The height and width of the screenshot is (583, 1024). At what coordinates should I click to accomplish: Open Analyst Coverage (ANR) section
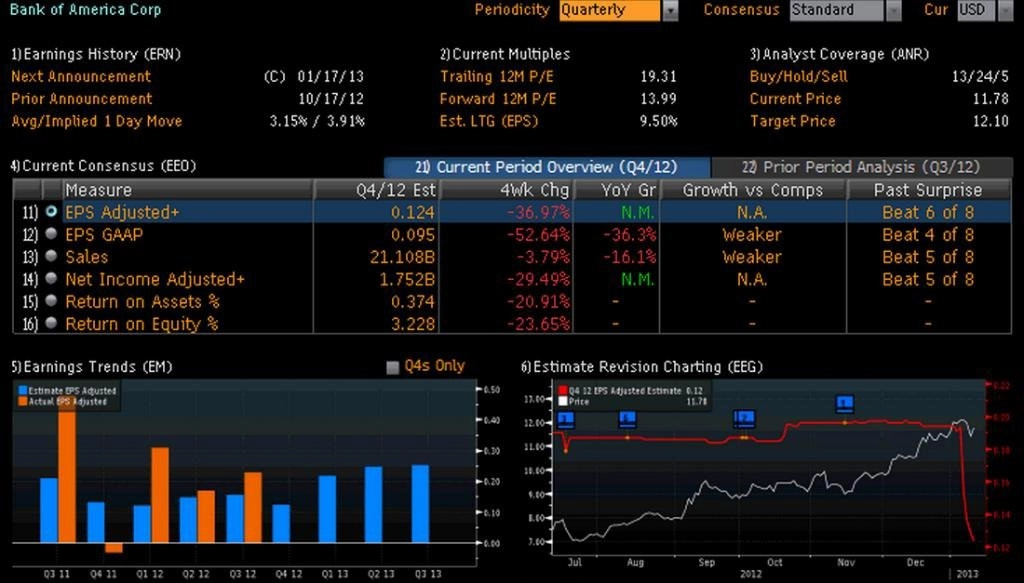839,54
